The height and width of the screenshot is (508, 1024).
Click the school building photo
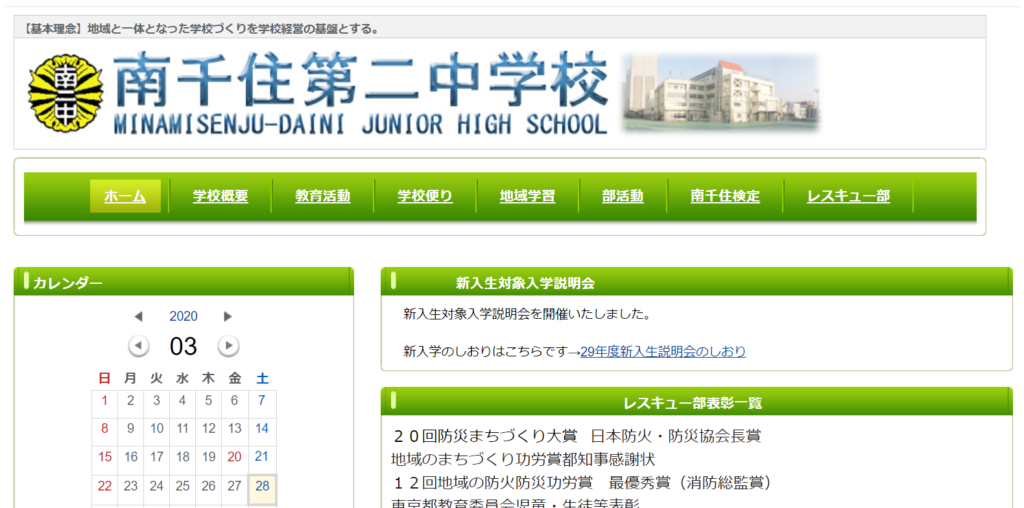pyautogui.click(x=721, y=93)
